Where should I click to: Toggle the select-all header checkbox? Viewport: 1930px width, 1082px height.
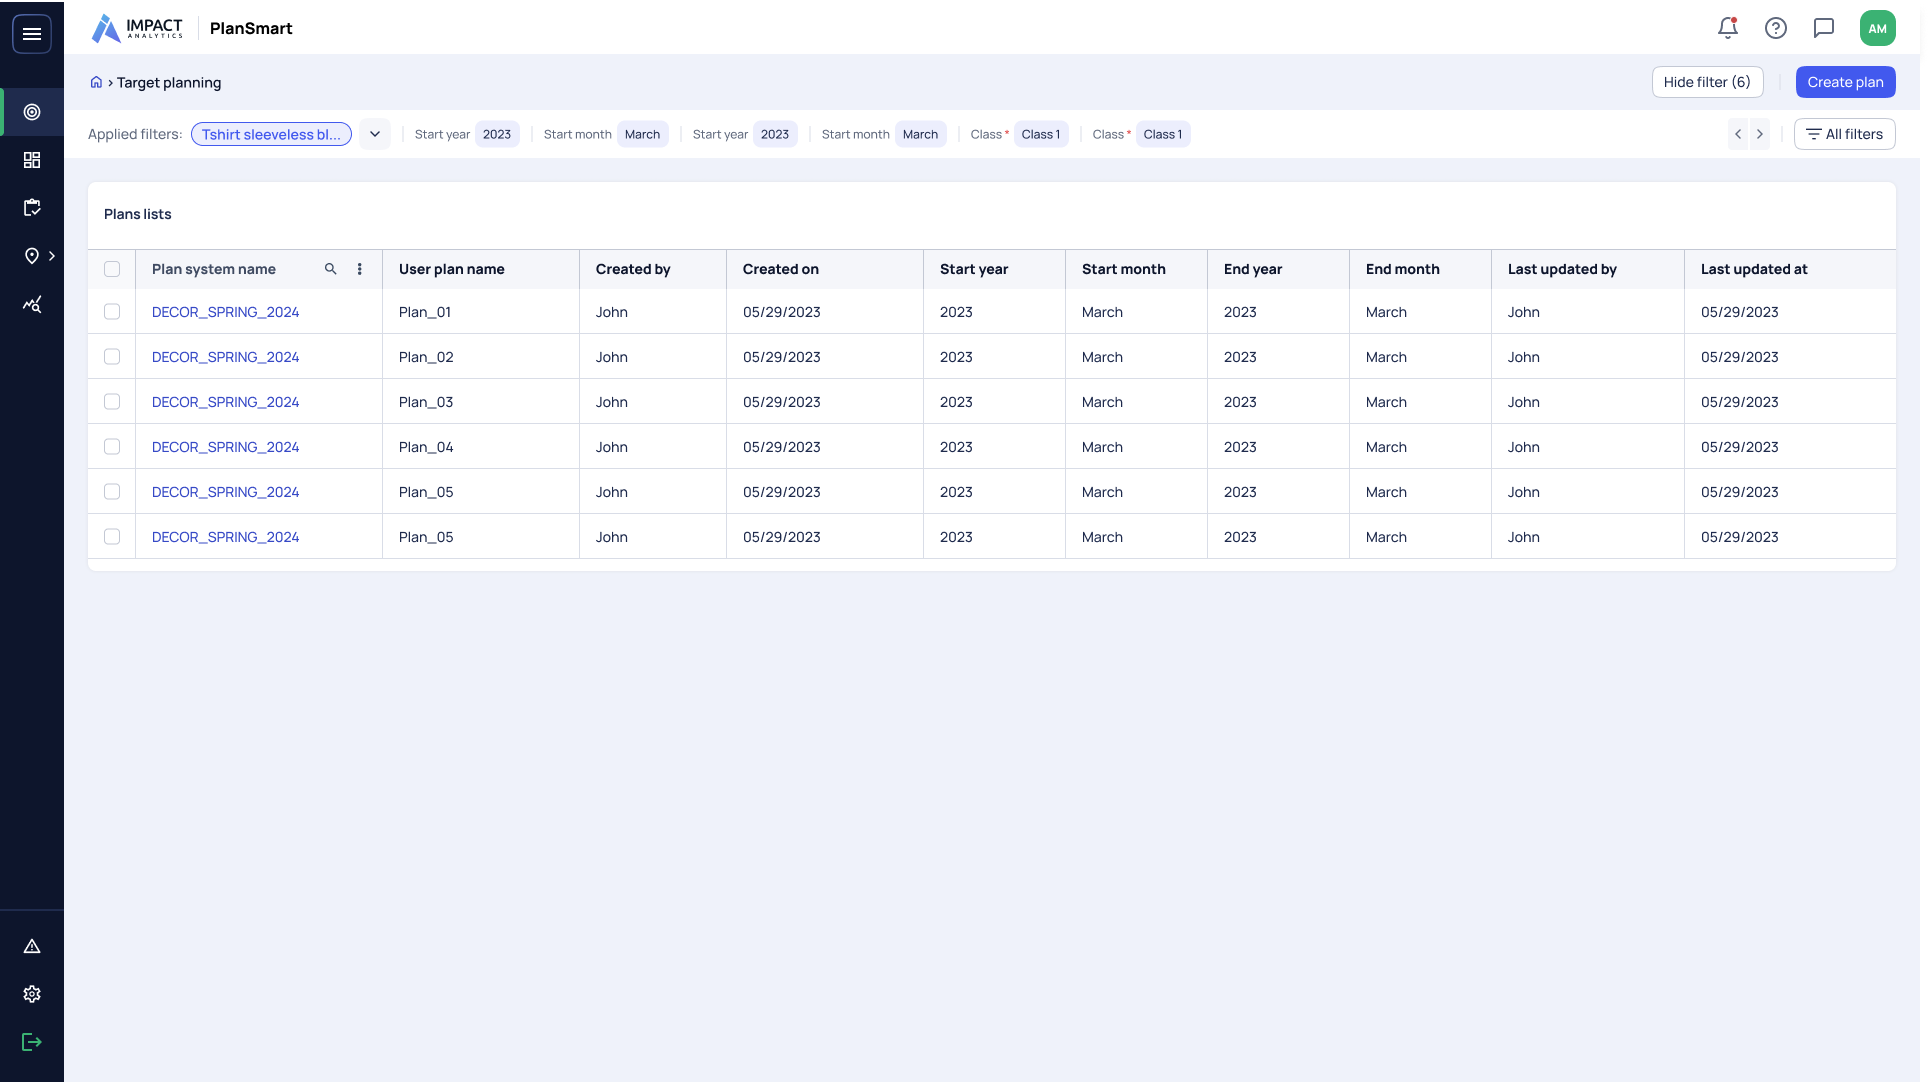[x=112, y=269]
